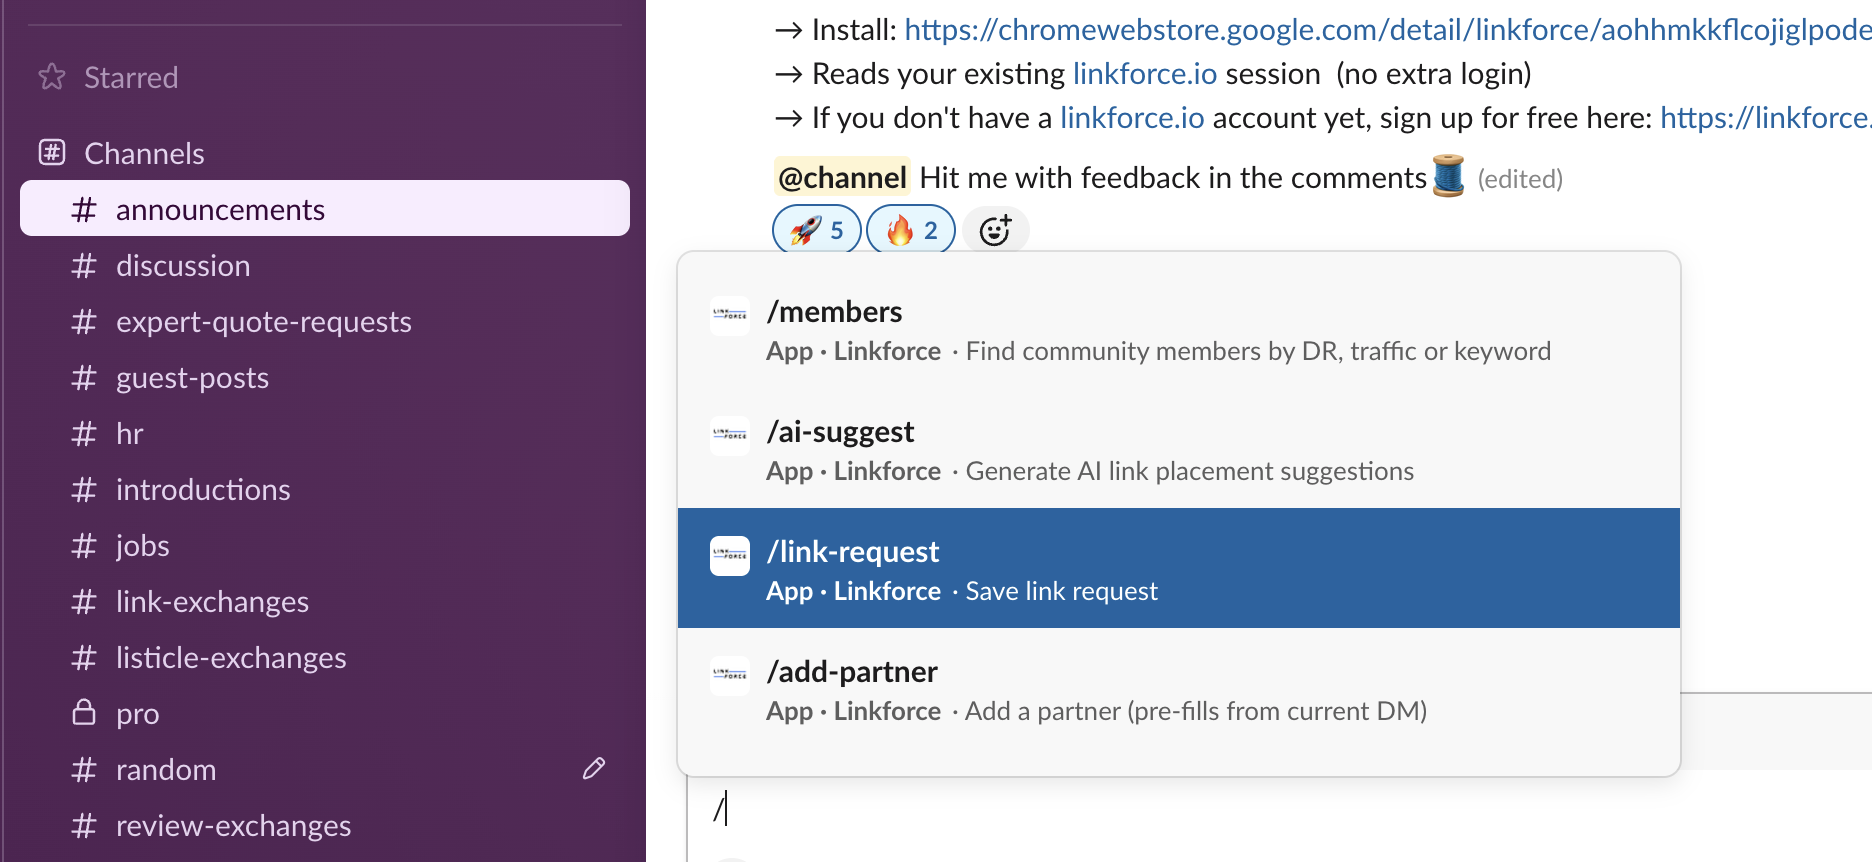Click the Linkforce logo beside /members

(730, 316)
